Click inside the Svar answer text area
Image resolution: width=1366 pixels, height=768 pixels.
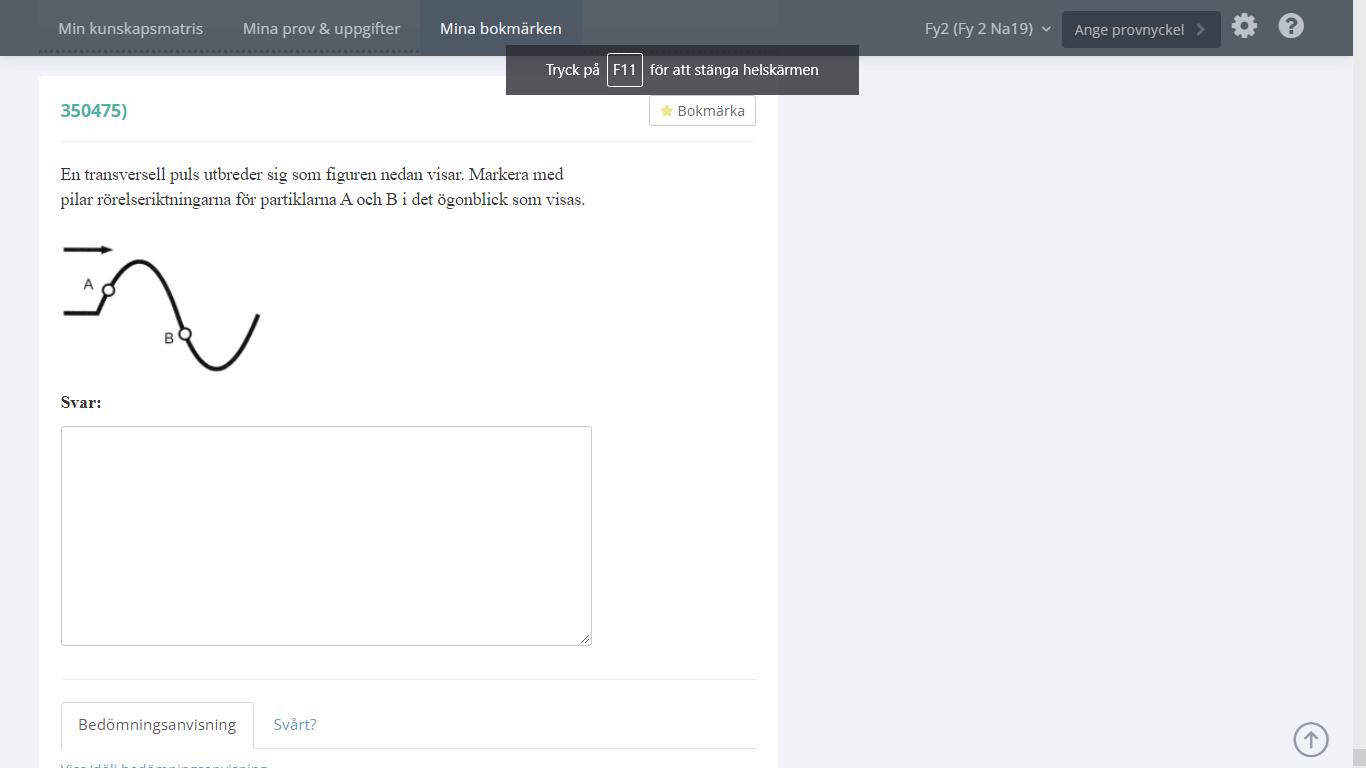326,535
